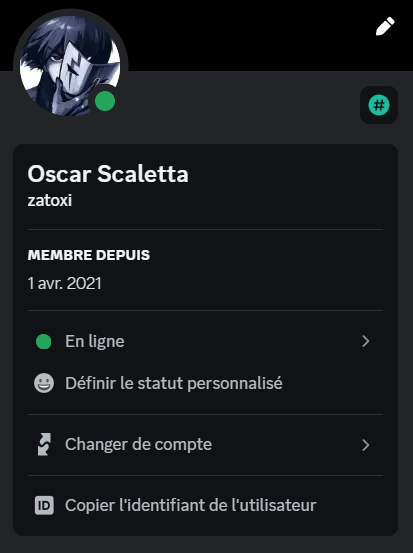Select Définir le statut personnalisé
This screenshot has width=413, height=553.
click(205, 383)
